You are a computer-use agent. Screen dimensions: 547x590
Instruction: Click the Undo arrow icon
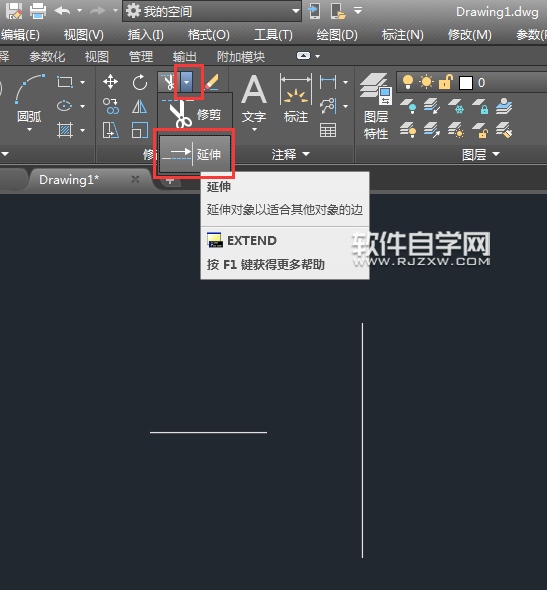coord(62,11)
